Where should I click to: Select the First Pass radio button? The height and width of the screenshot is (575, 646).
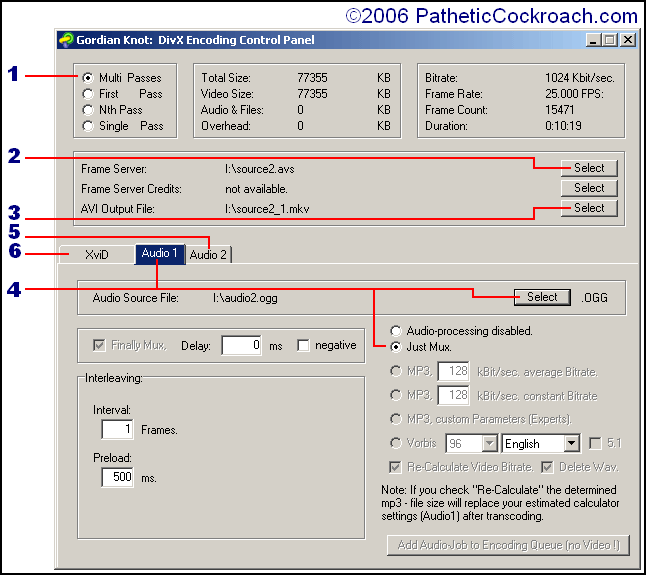(x=88, y=94)
